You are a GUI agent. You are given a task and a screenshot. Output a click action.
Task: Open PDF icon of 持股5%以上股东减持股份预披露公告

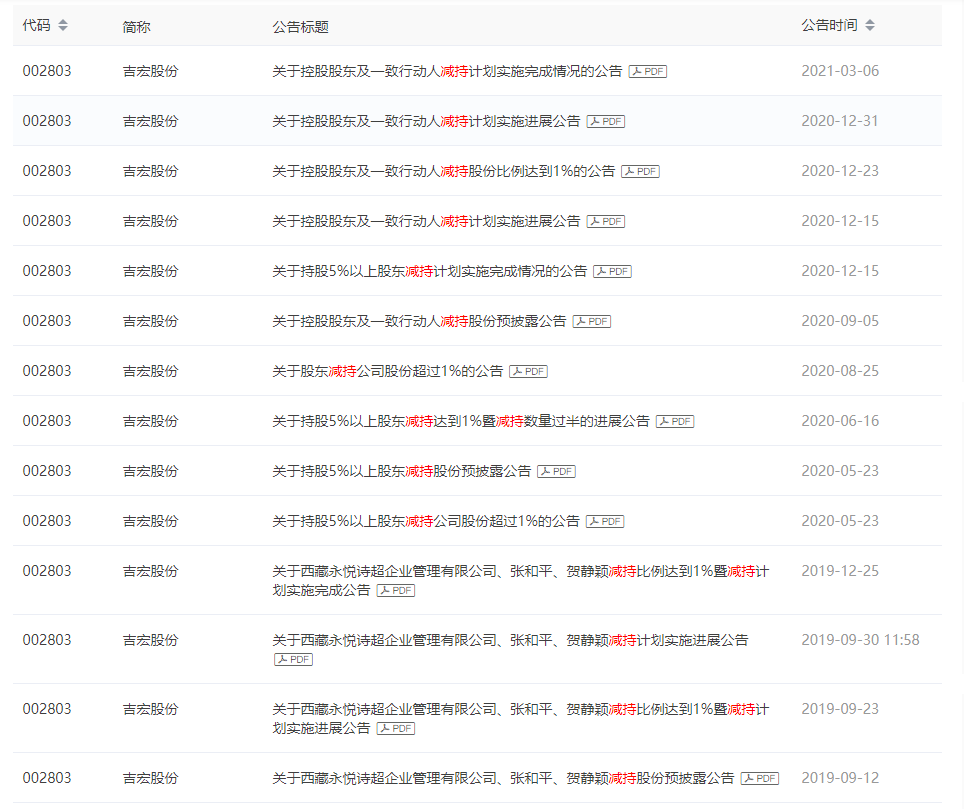click(x=557, y=472)
